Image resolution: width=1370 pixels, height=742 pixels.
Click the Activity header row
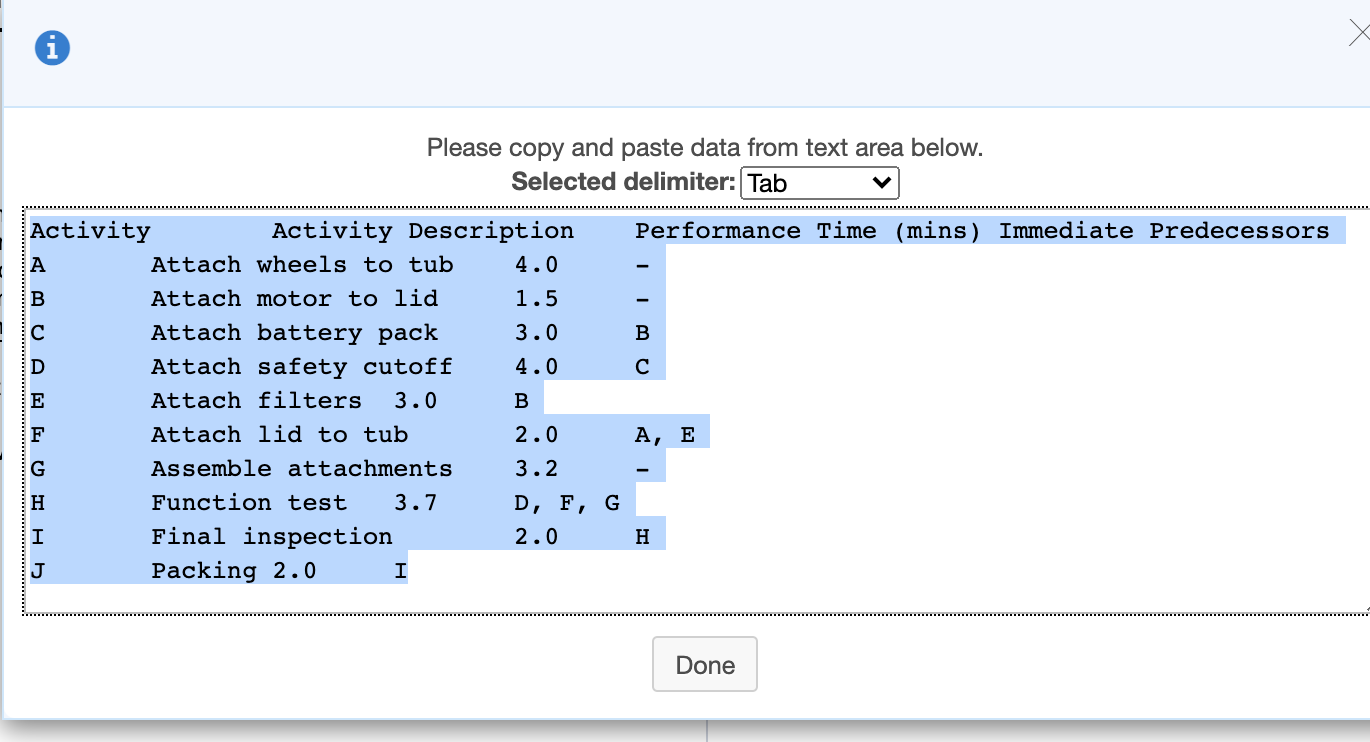90,230
